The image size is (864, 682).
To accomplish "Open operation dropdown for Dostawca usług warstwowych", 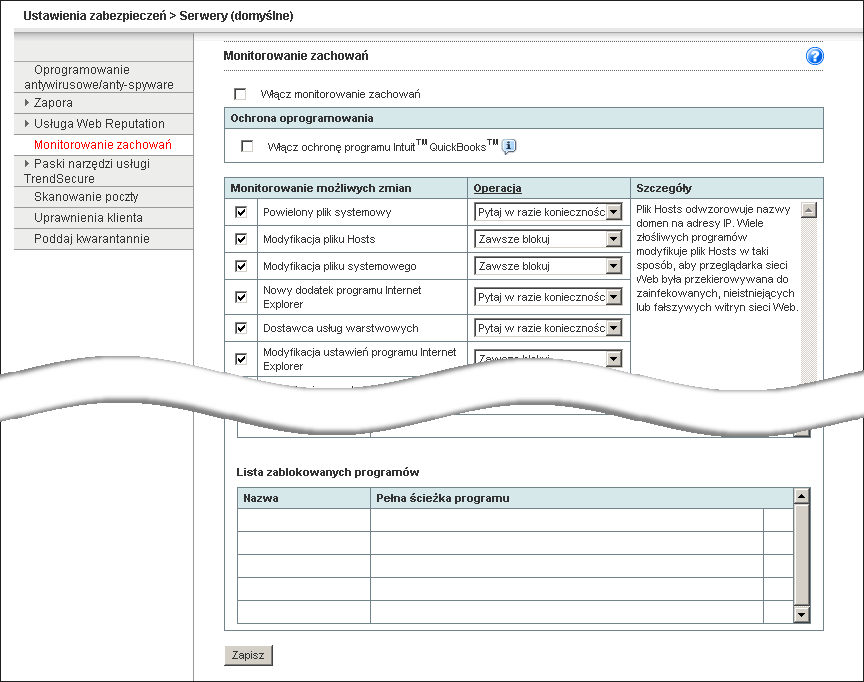I will click(548, 328).
